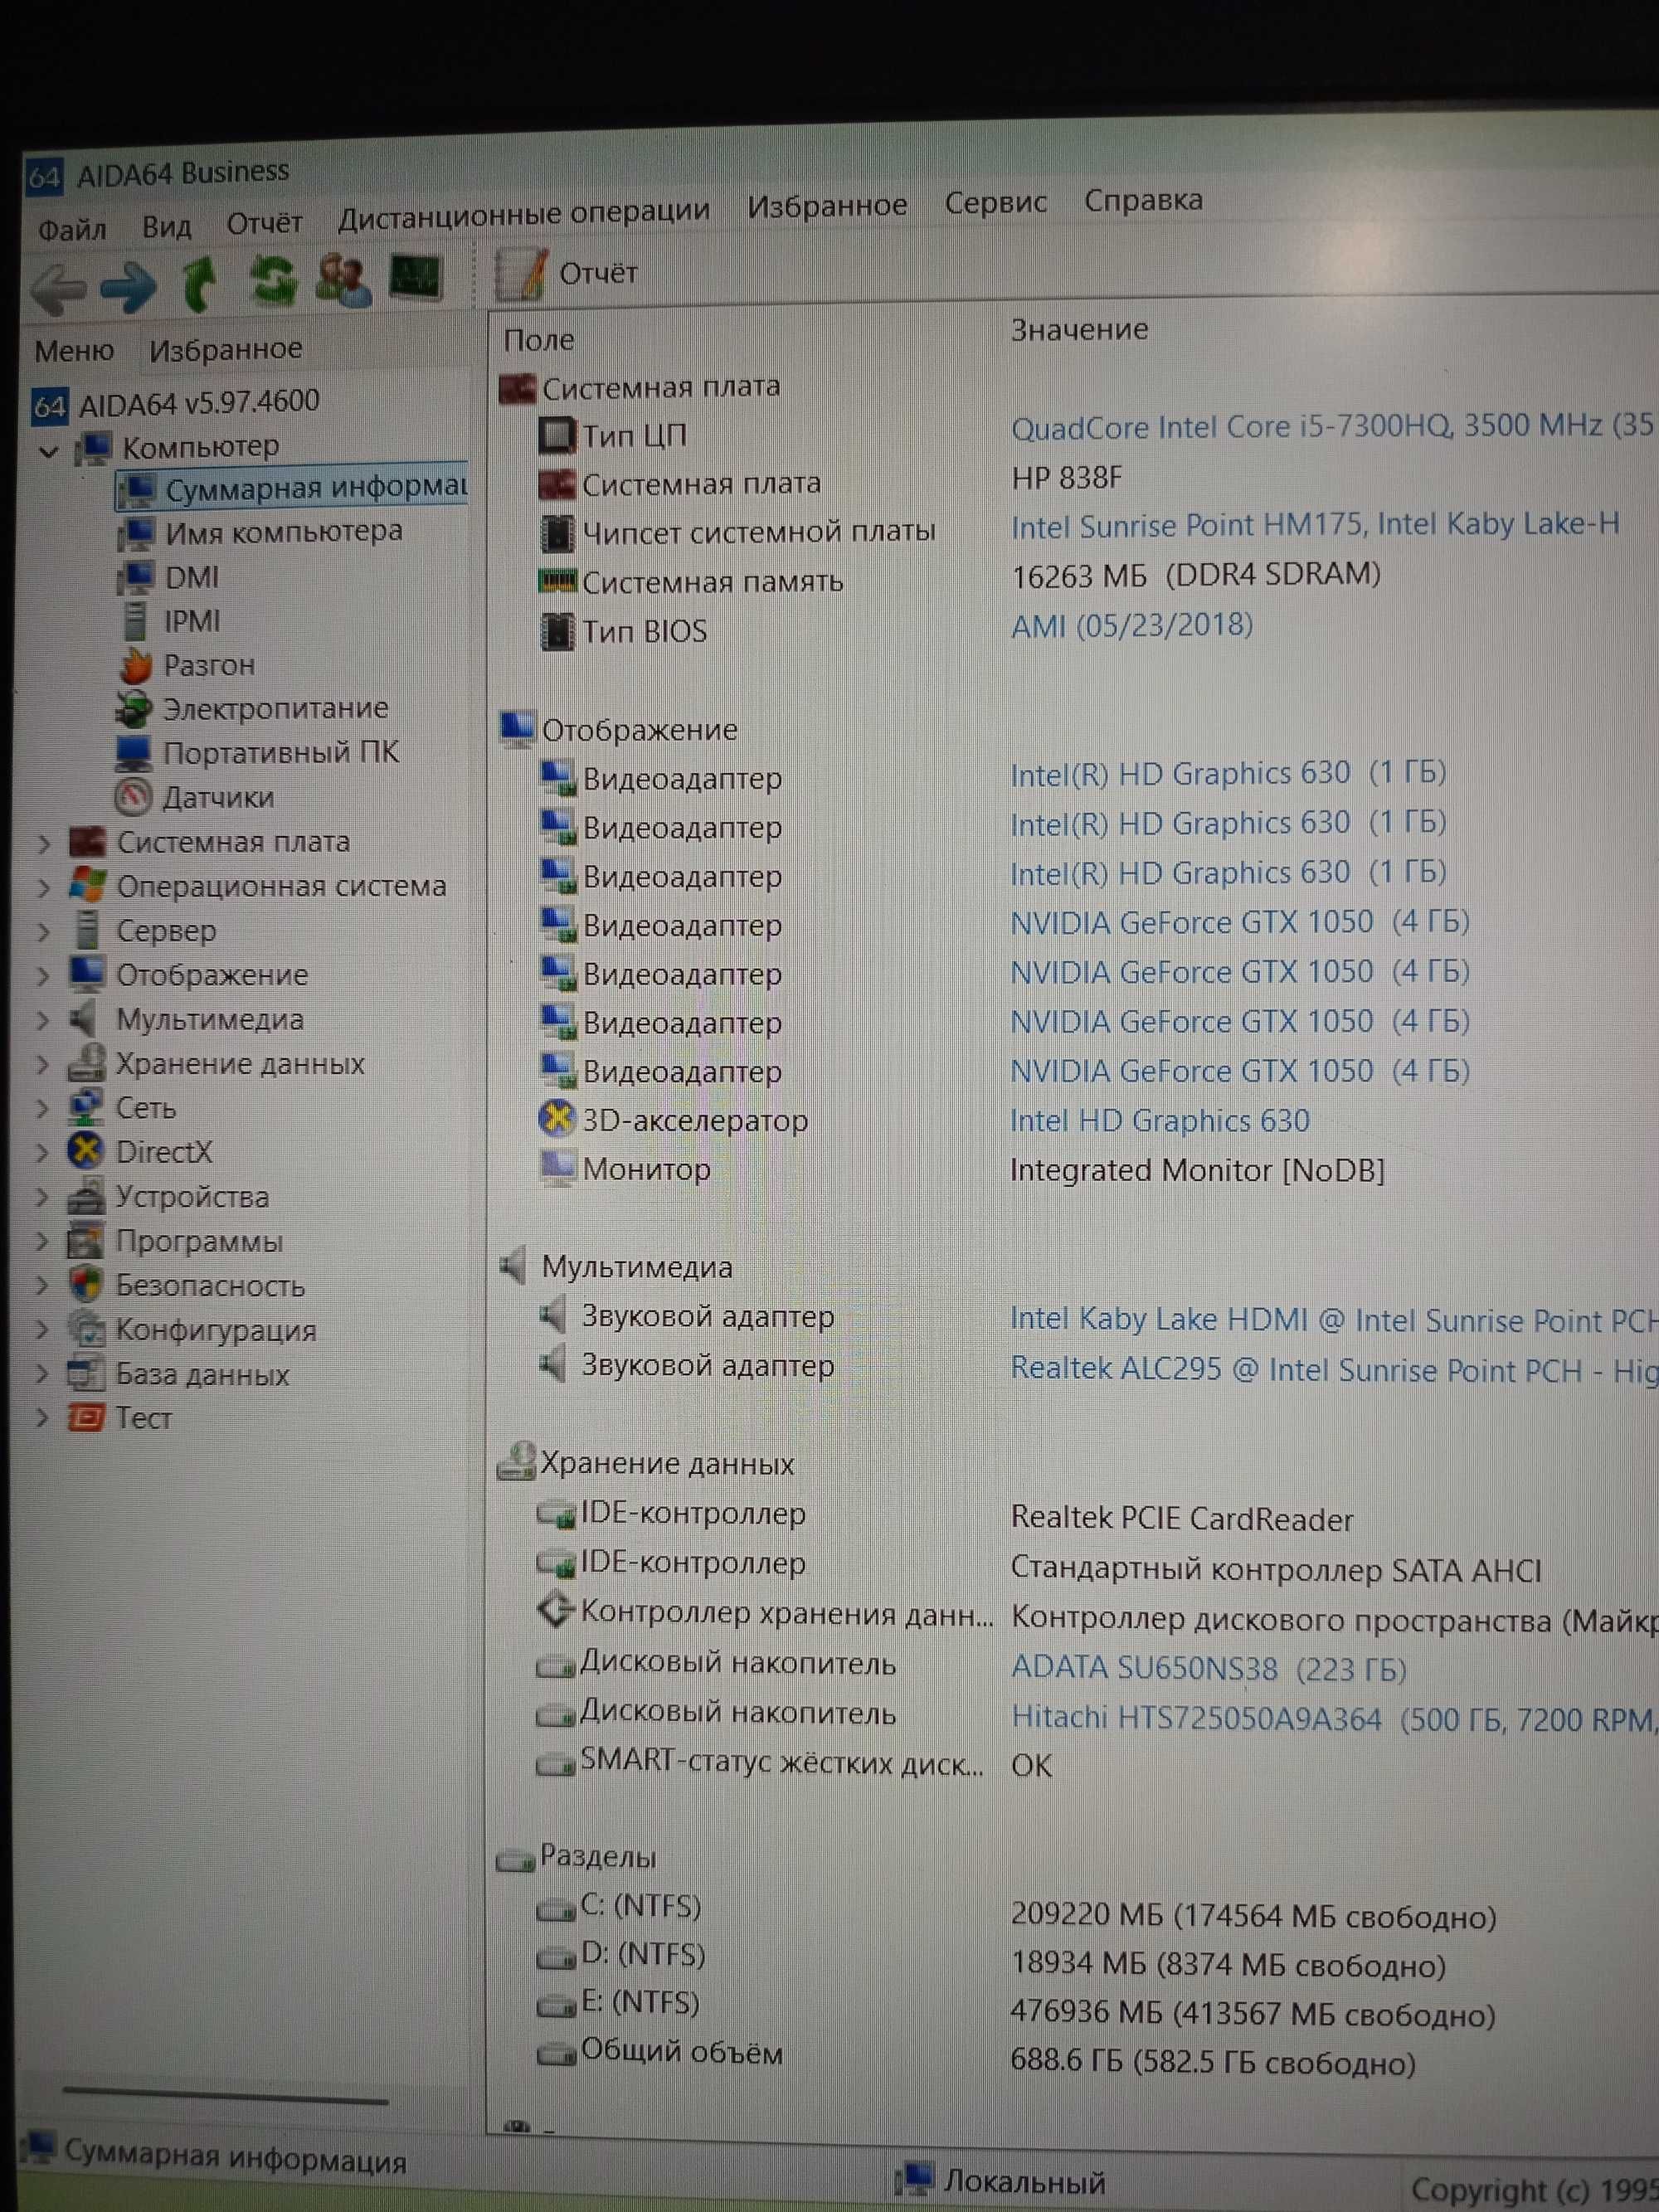Open the Файл menu
The image size is (1659, 2212).
click(x=72, y=230)
